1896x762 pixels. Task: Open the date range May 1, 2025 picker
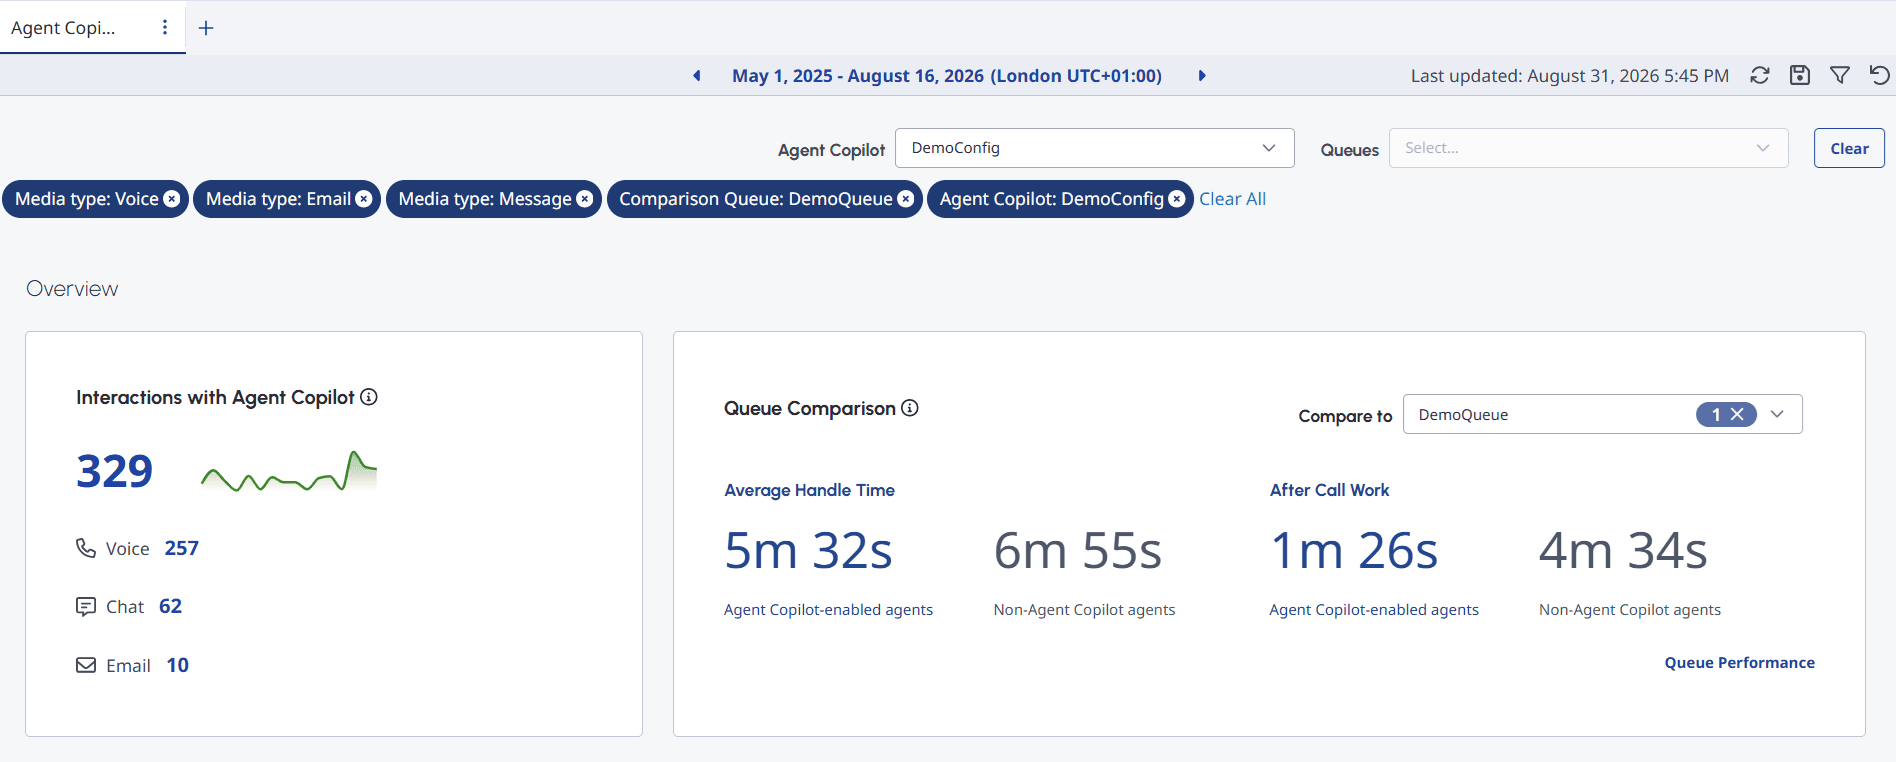pos(947,76)
